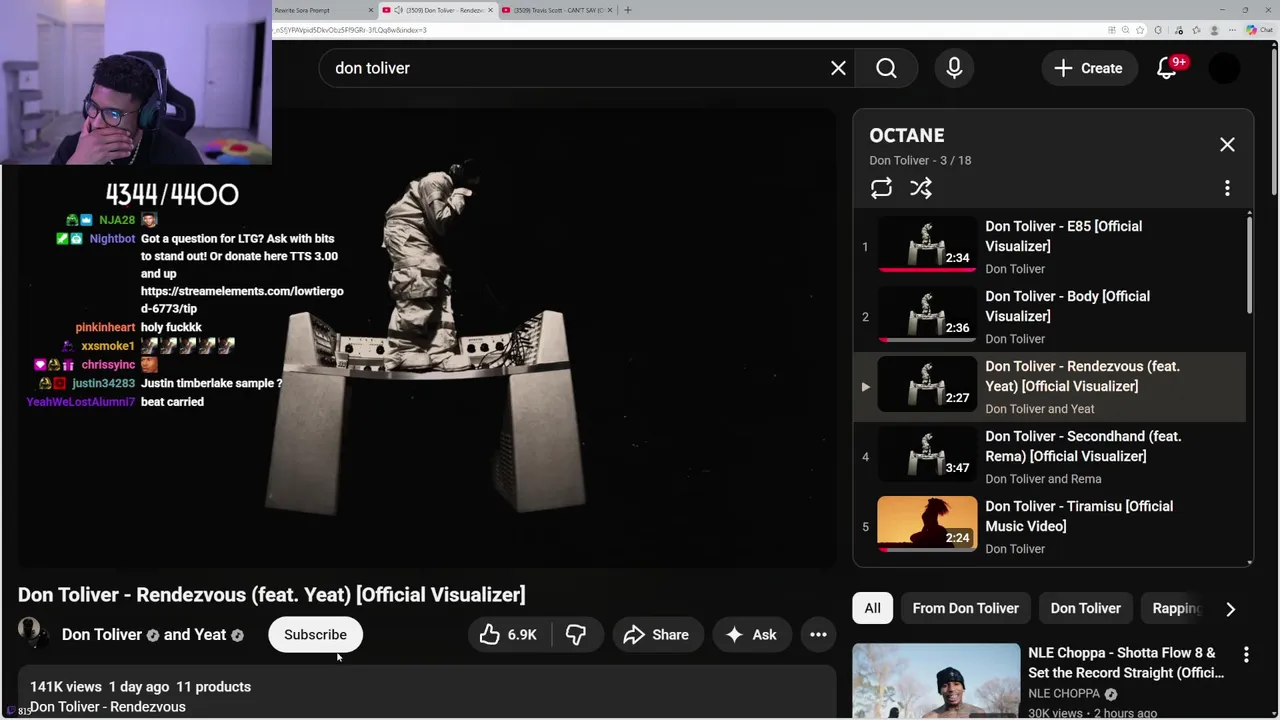The width and height of the screenshot is (1280, 720).
Task: Open the OCTANE playlist options menu
Action: tap(1227, 188)
